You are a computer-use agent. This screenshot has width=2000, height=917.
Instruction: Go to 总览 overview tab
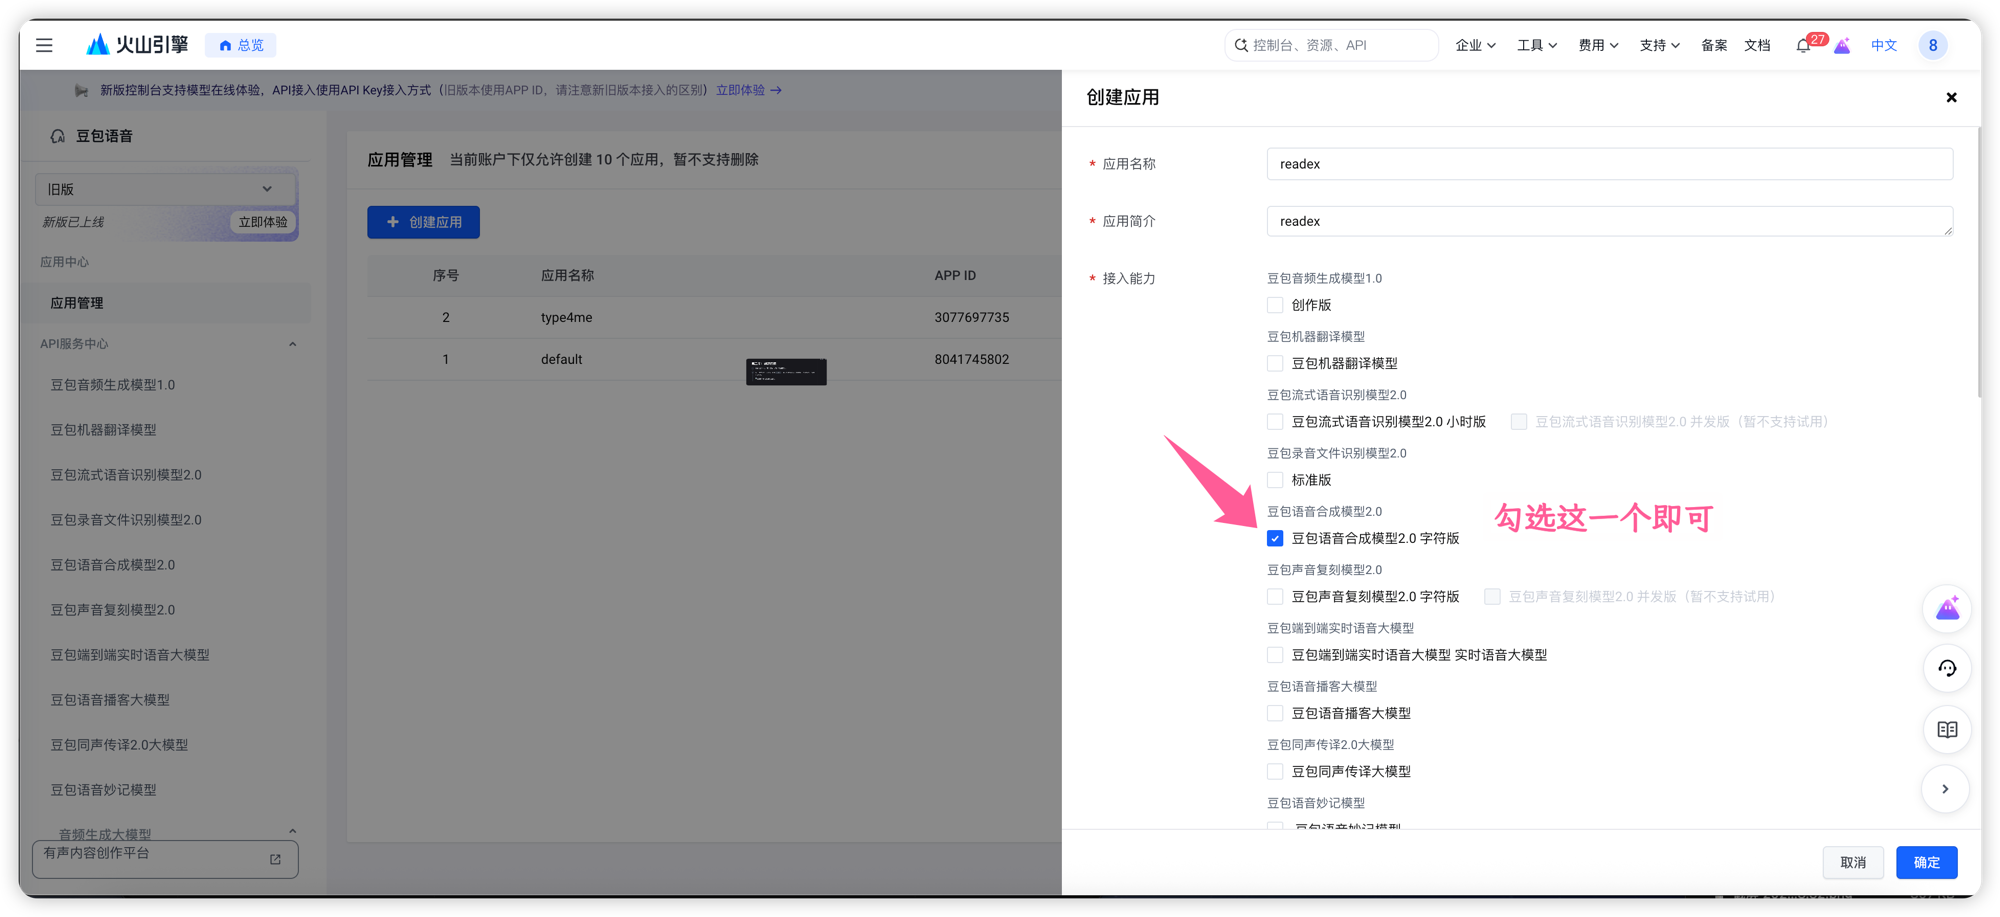tap(241, 45)
